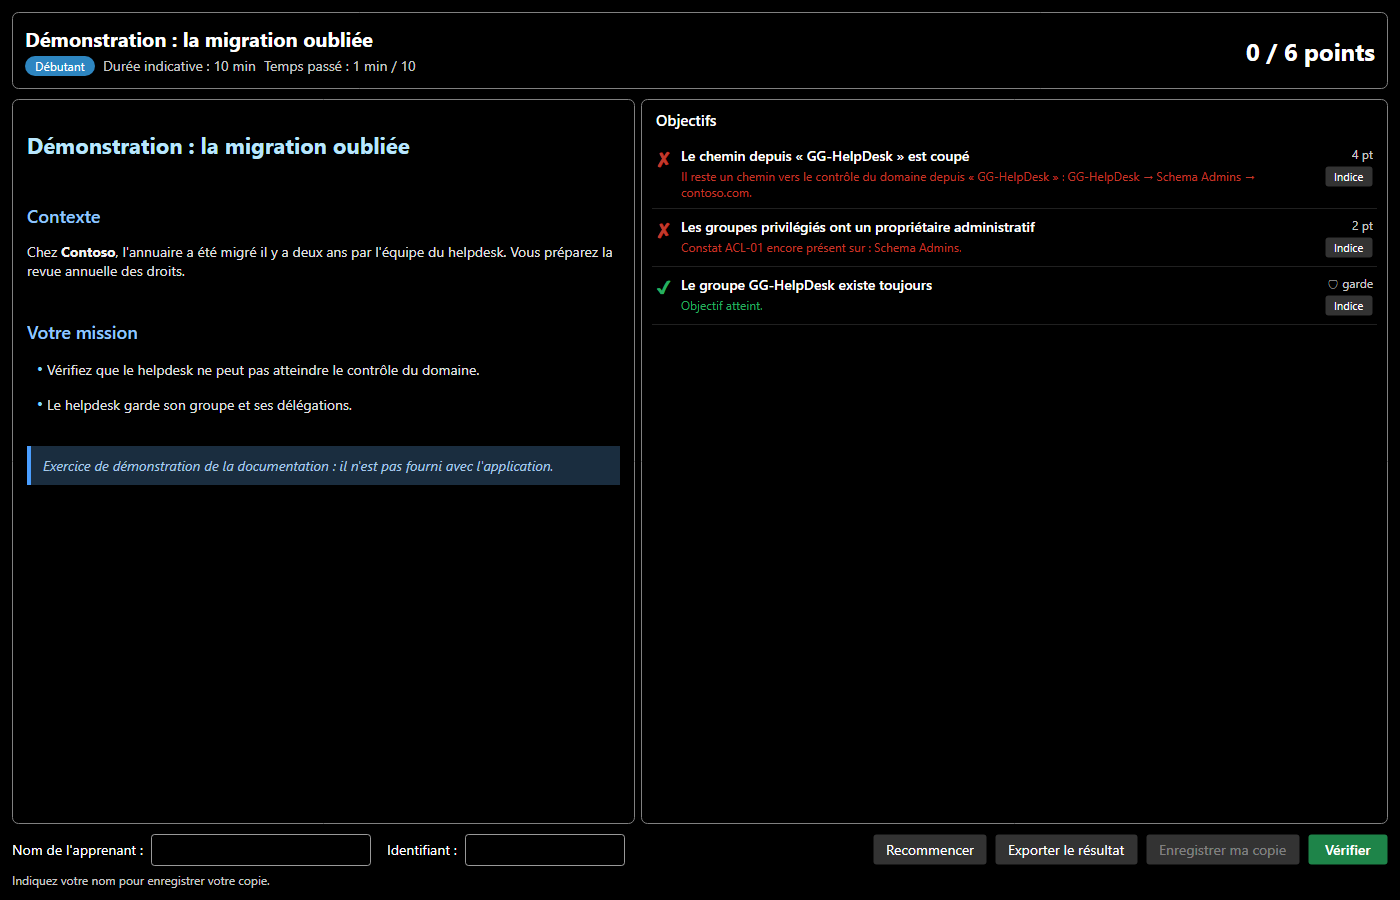The image size is (1400, 900).
Task: Click the 'Exercice de démonstration' note box
Action: click(323, 466)
